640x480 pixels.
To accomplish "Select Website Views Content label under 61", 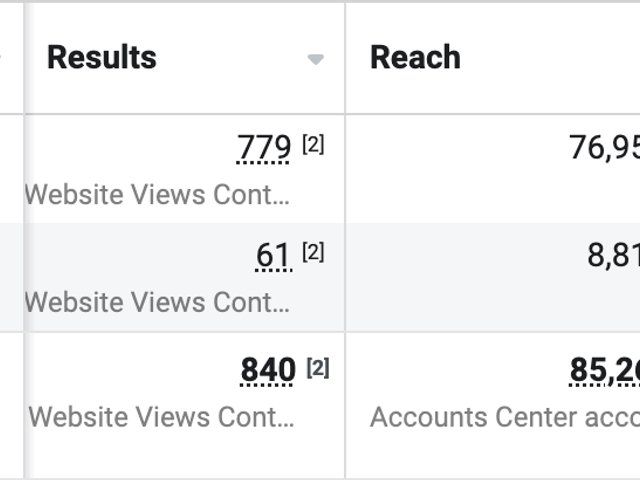I will 157,302.
